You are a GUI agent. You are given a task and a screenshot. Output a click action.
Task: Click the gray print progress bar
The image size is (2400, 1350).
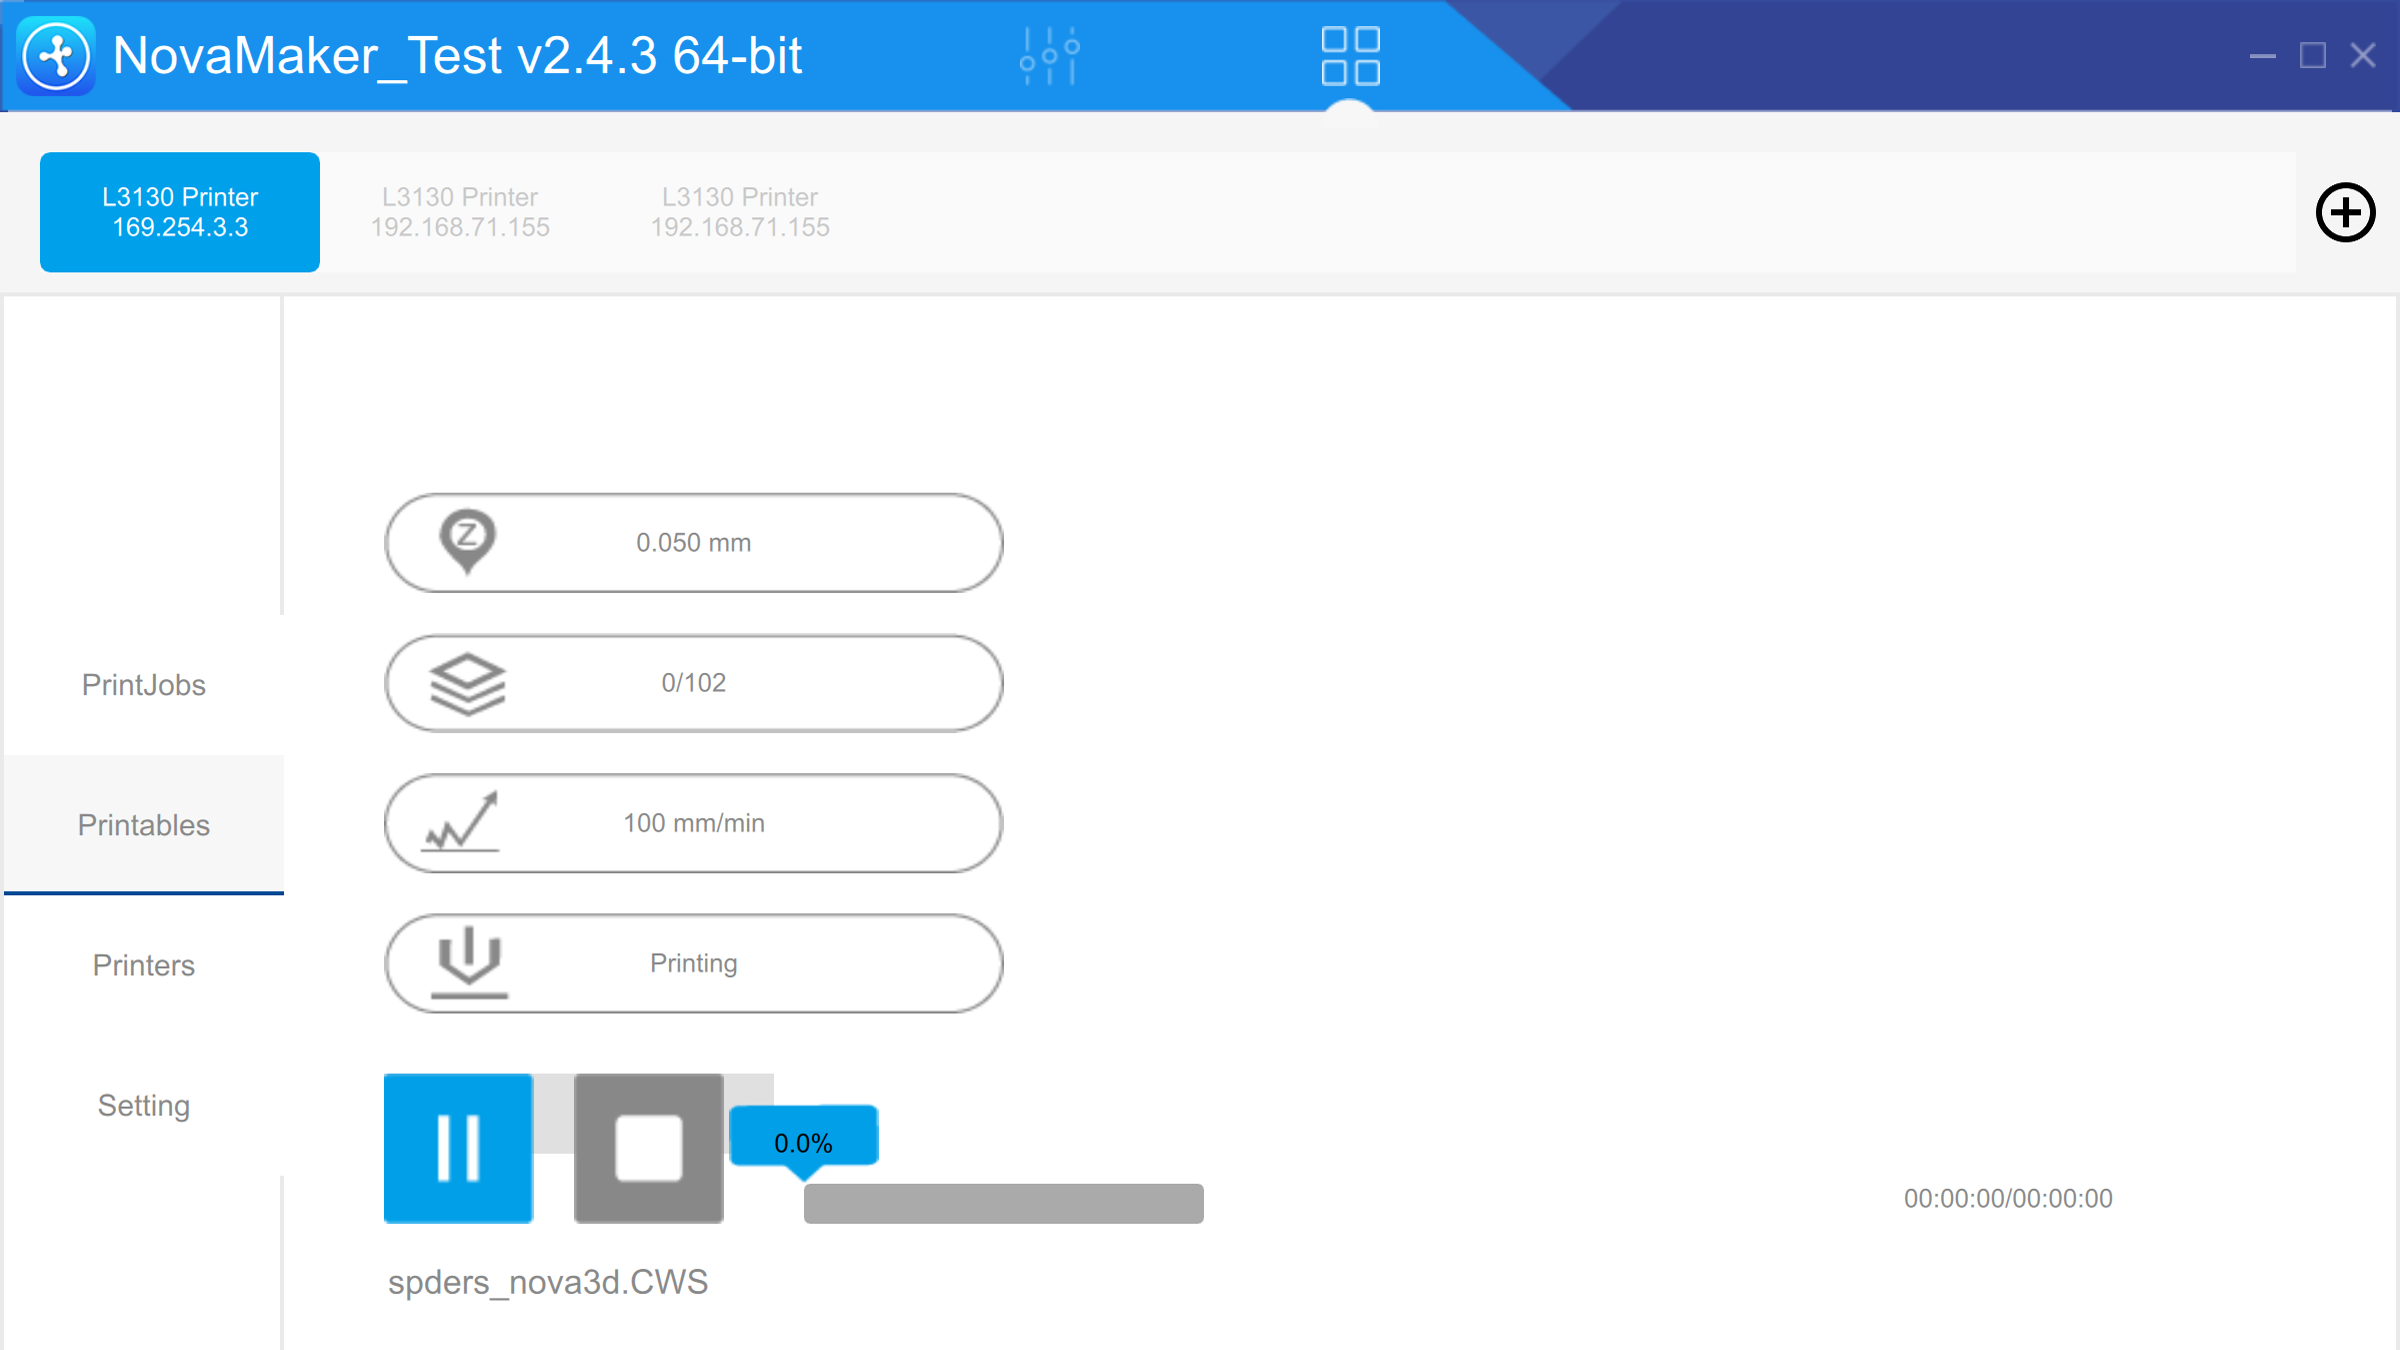click(x=1003, y=1203)
